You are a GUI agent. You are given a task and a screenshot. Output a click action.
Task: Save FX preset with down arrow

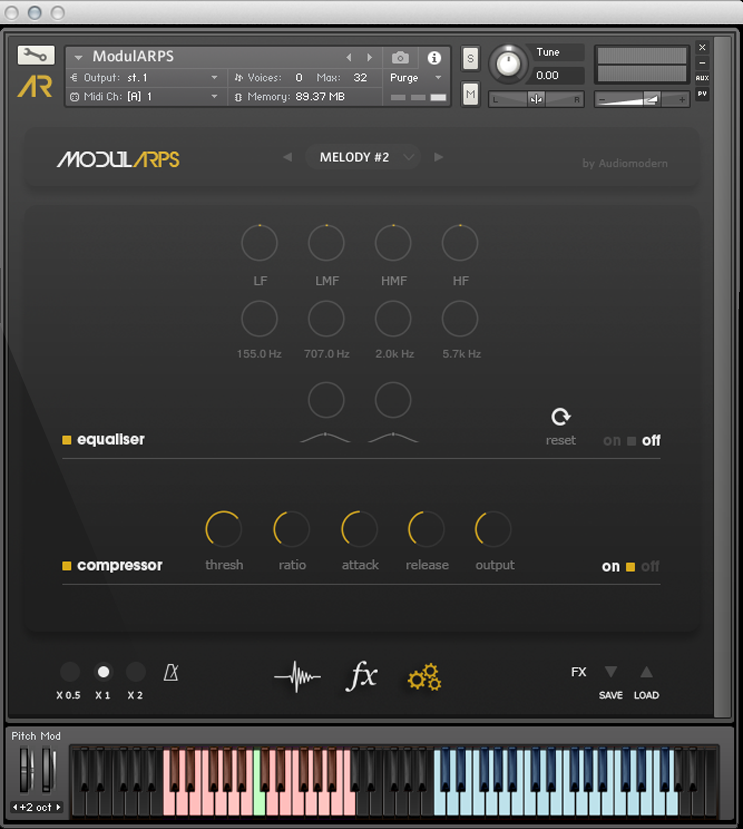pos(611,672)
